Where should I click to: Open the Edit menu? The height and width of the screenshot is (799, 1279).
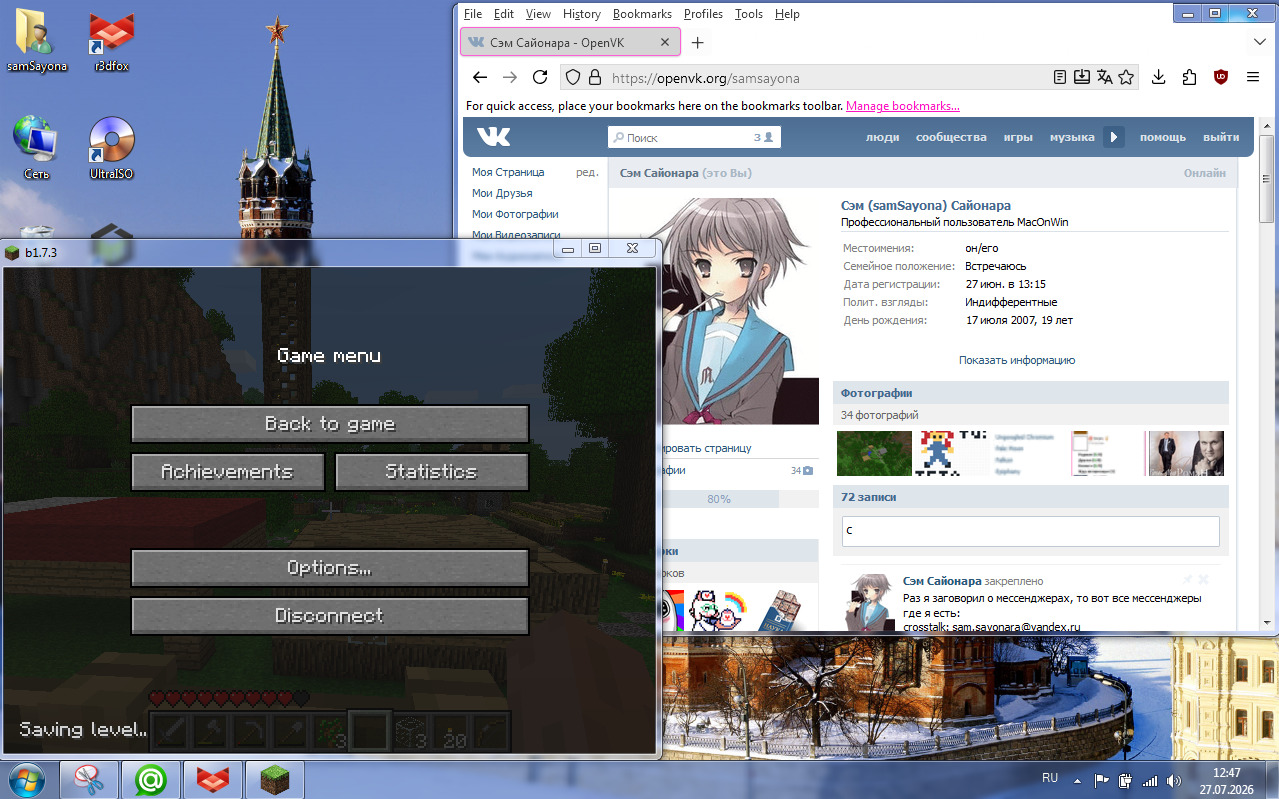[504, 14]
